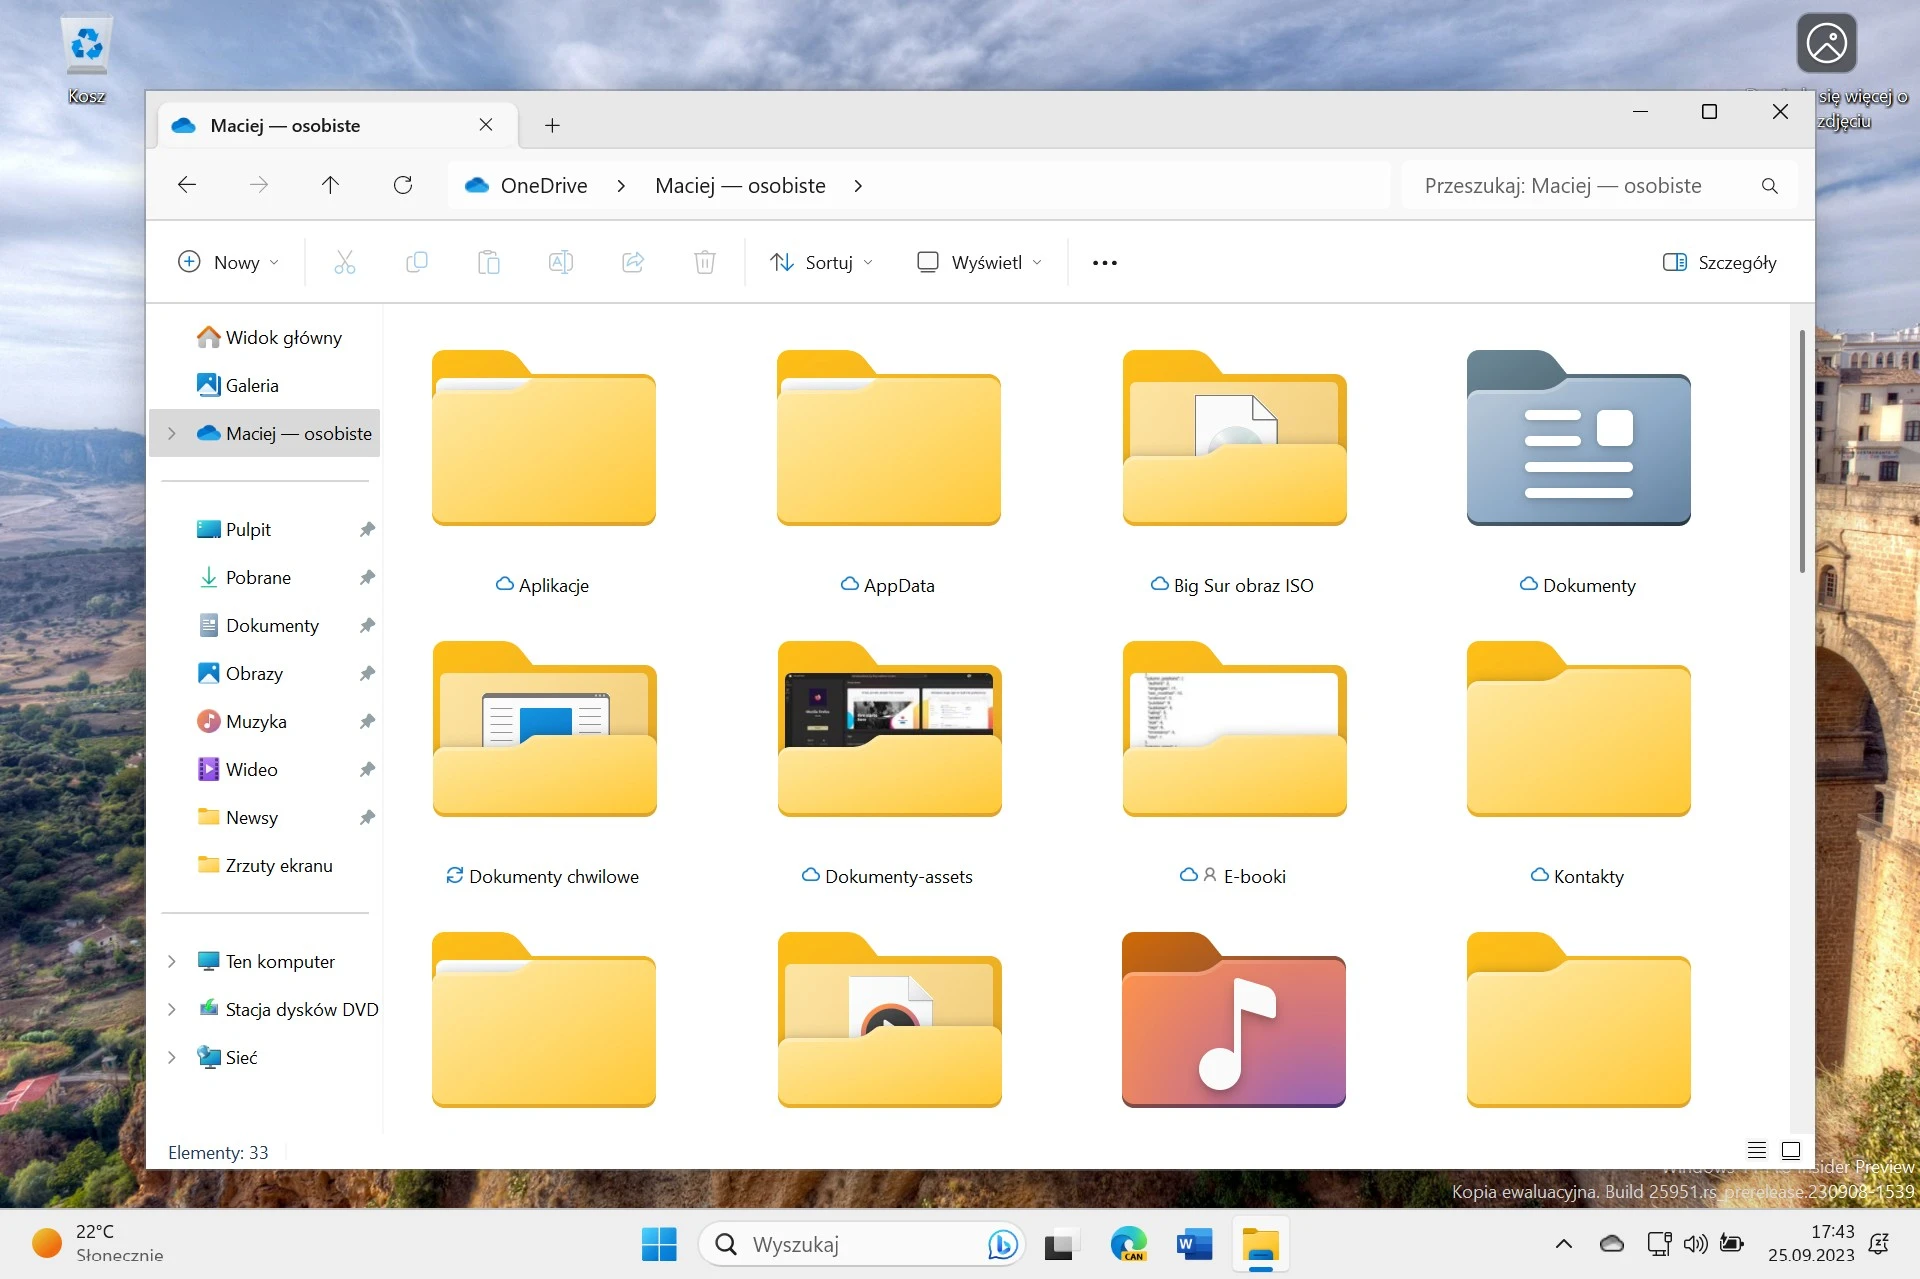1920x1279 pixels.
Task: Expand Ten komputer in navigation tree
Action: coord(171,961)
